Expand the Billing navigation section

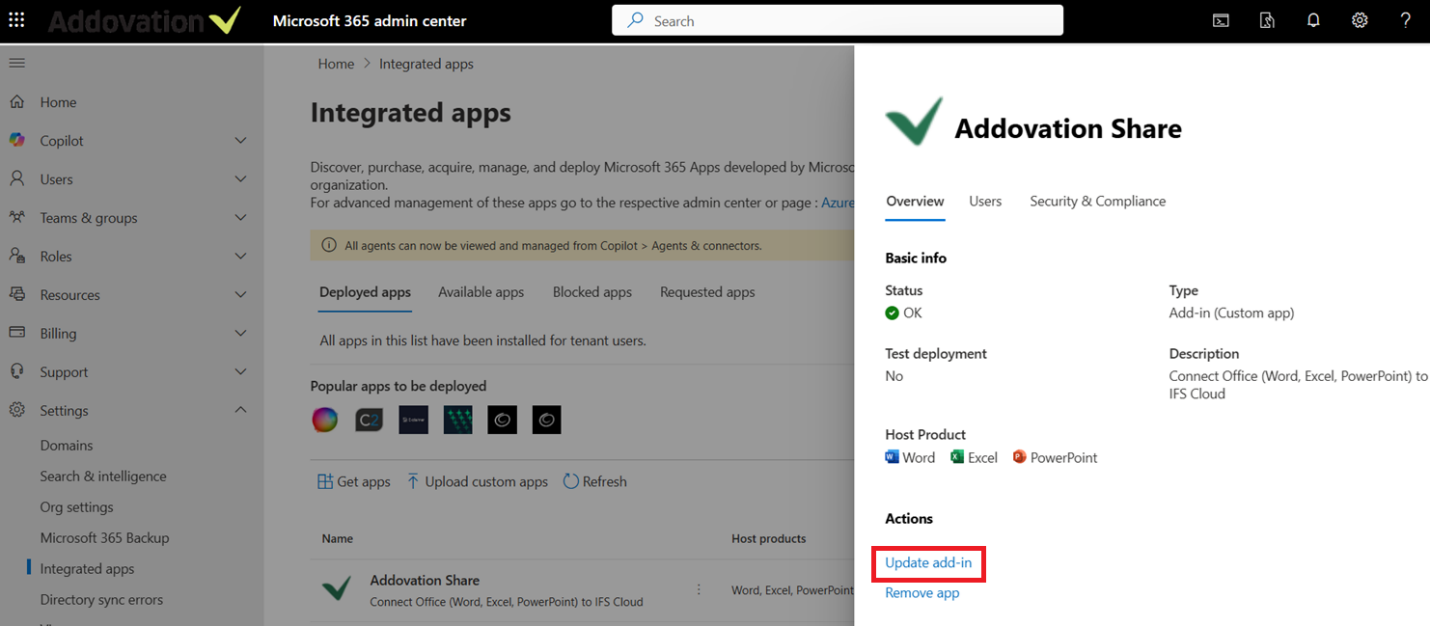(240, 333)
